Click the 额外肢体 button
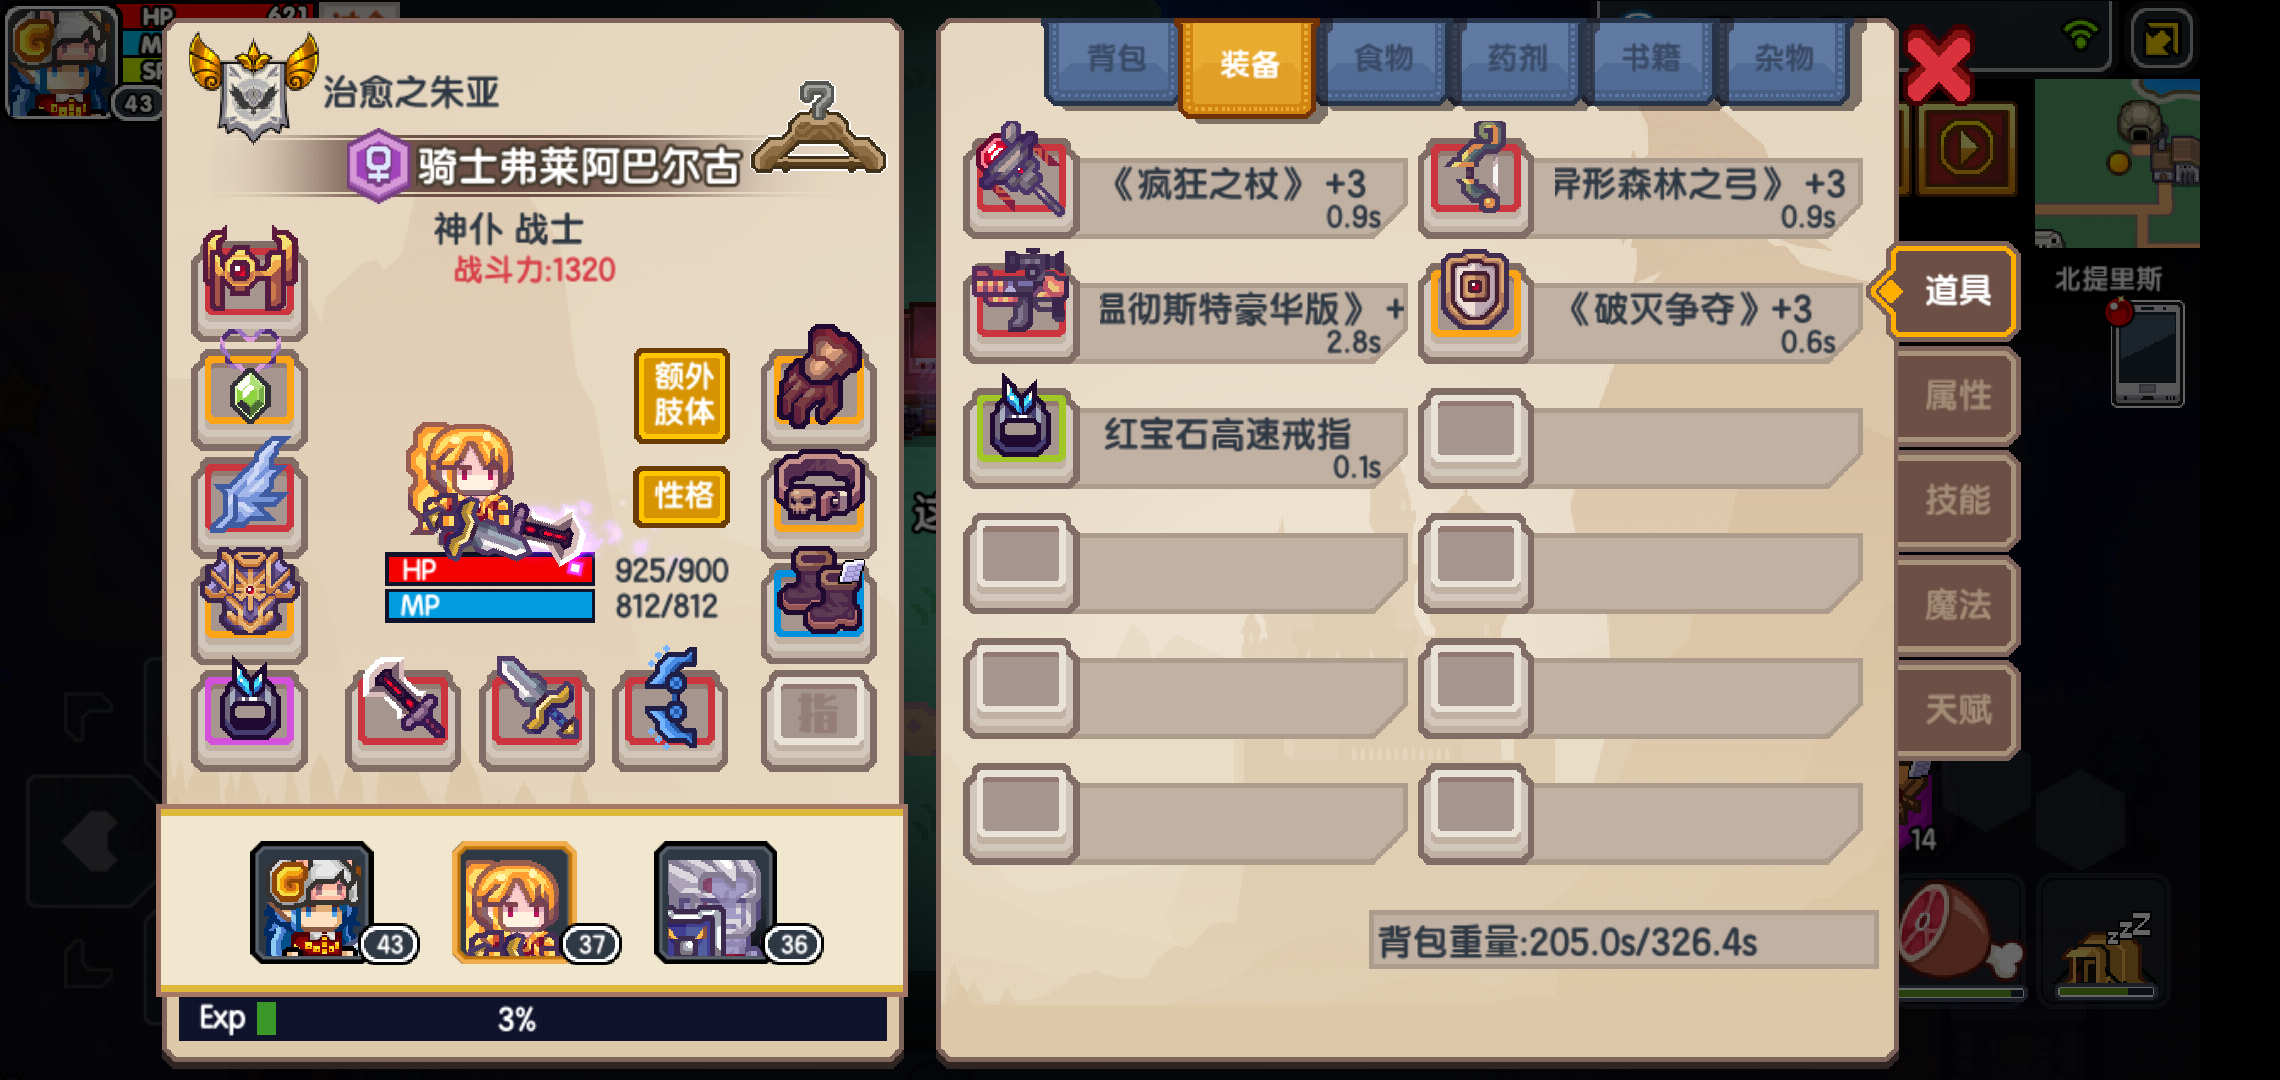The width and height of the screenshot is (2280, 1080). tap(682, 395)
